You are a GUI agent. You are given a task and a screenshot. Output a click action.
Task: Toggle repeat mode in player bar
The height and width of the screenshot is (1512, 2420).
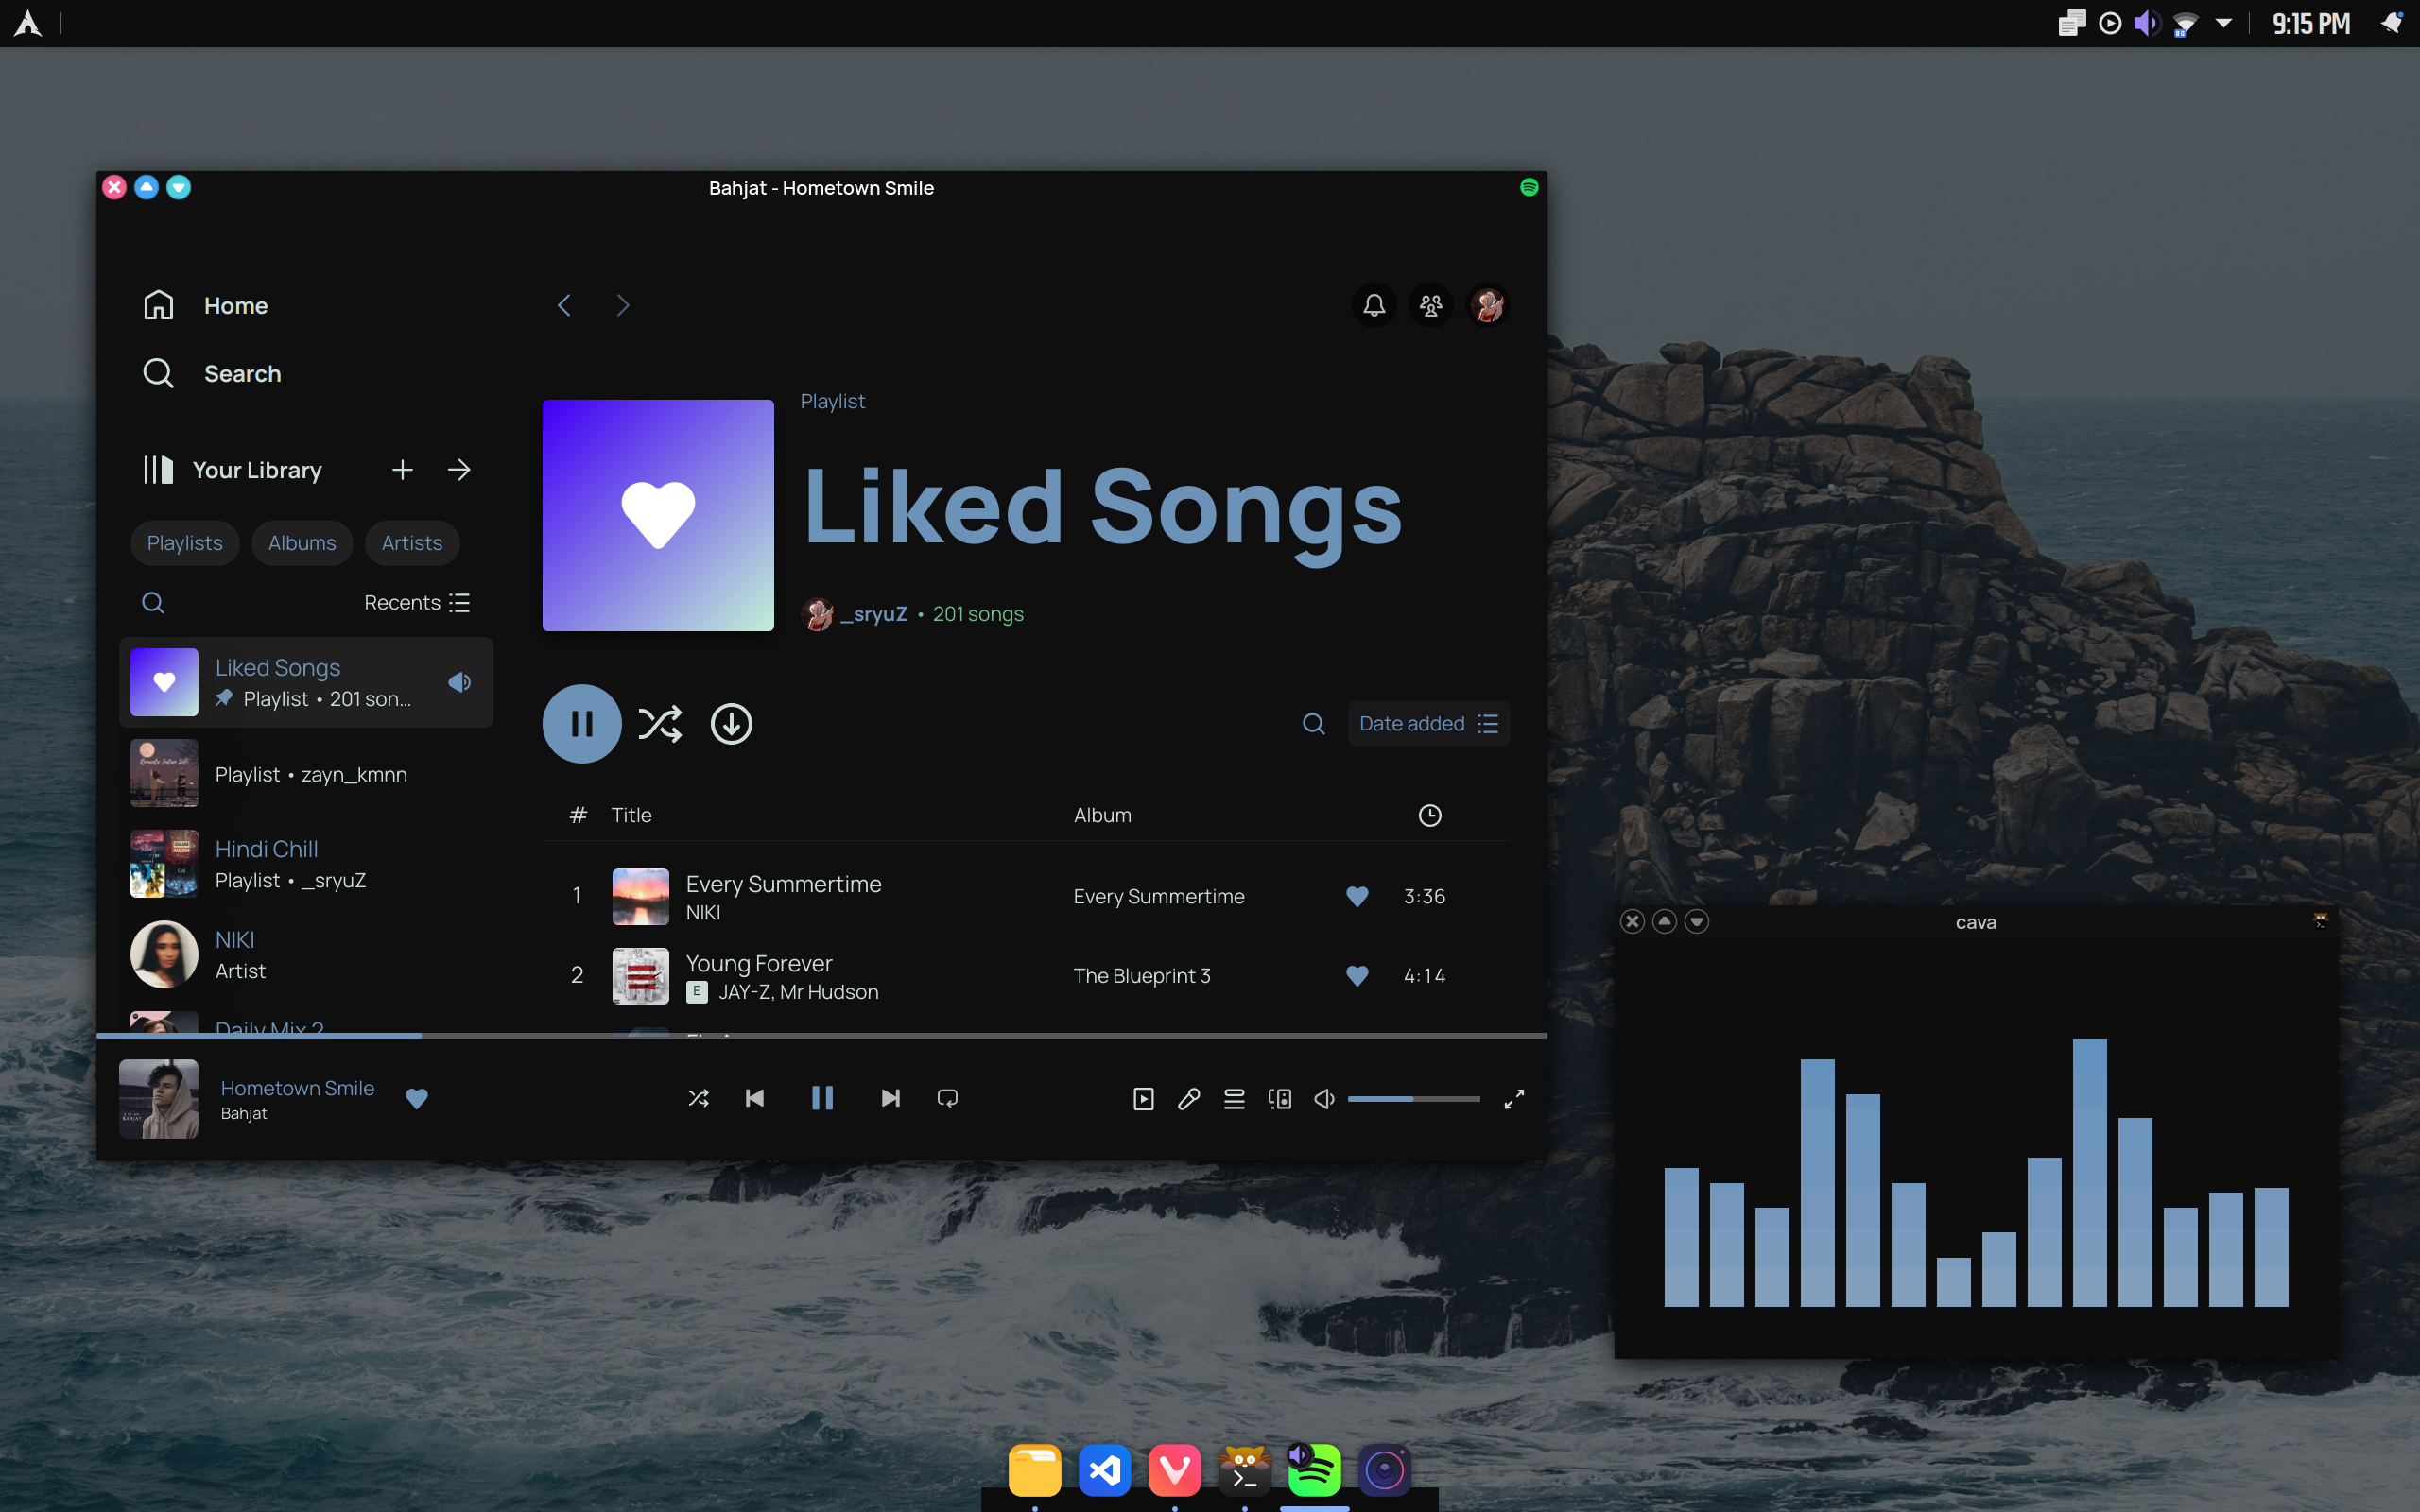pos(947,1099)
